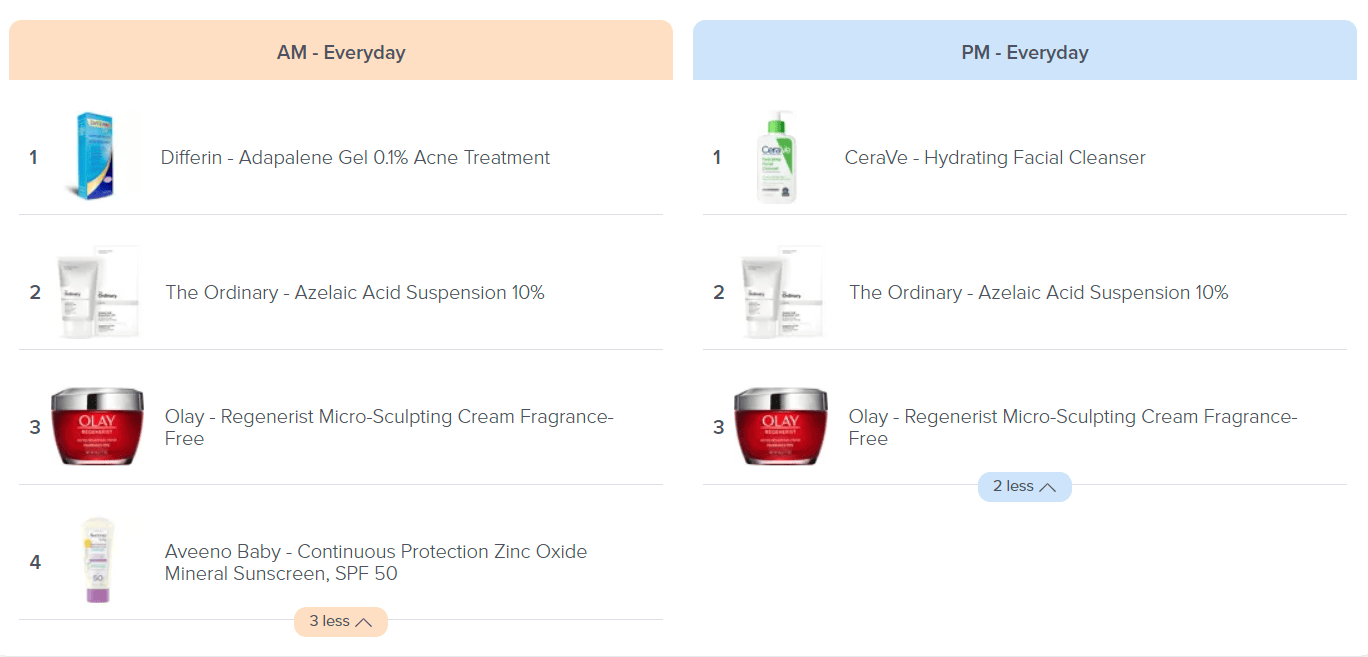This screenshot has width=1368, height=657.
Task: Open PM The Ordinary Azelaic Acid link
Action: click(x=1038, y=293)
